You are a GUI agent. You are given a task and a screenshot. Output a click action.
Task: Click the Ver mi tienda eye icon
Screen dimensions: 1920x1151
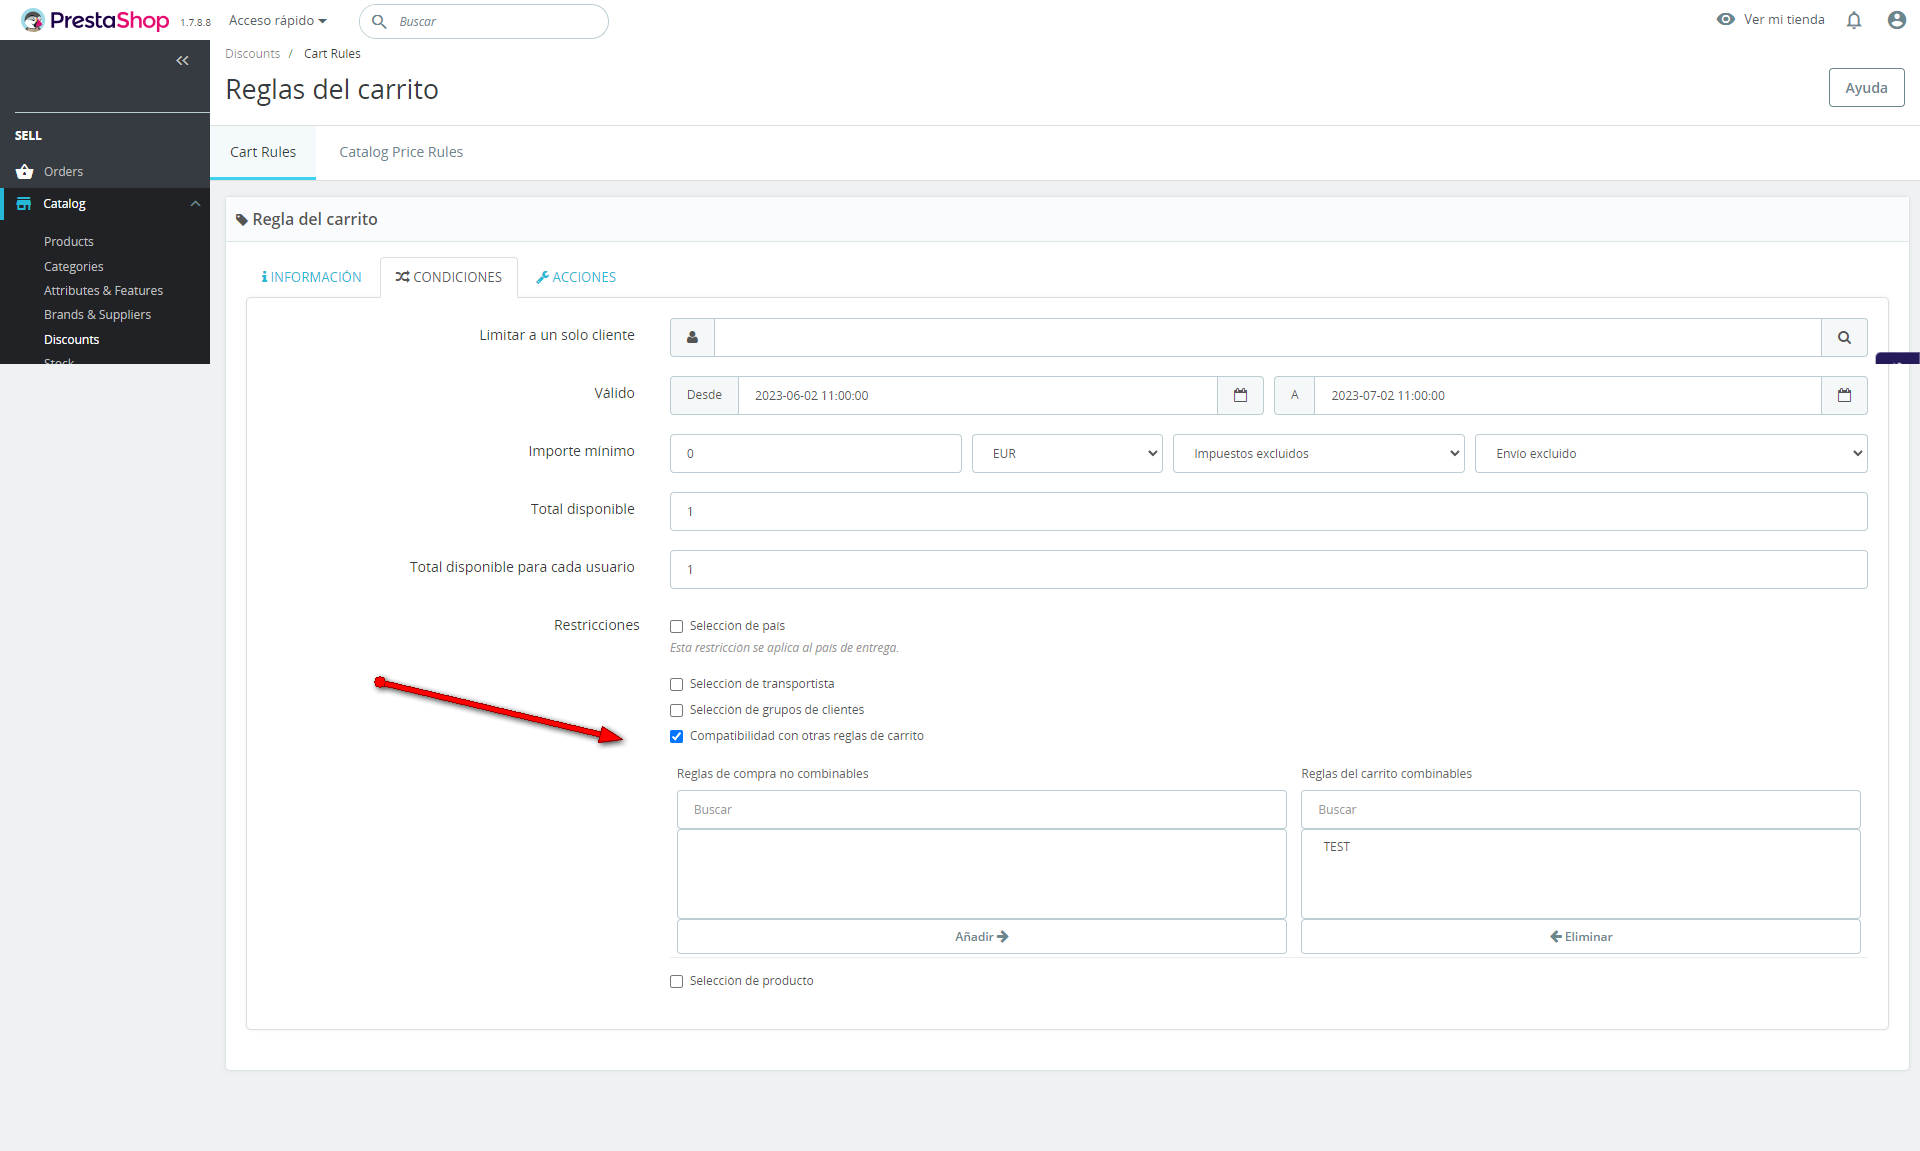click(1726, 20)
